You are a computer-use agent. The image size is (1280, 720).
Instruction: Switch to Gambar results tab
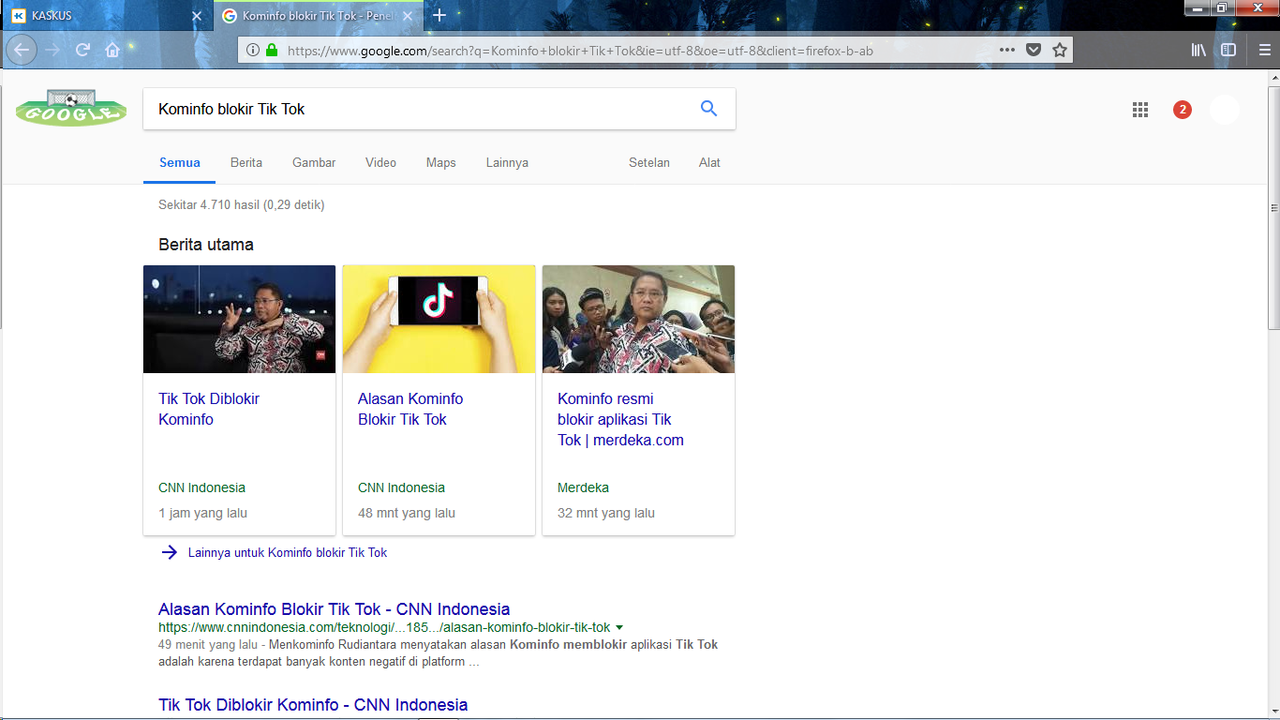click(314, 163)
